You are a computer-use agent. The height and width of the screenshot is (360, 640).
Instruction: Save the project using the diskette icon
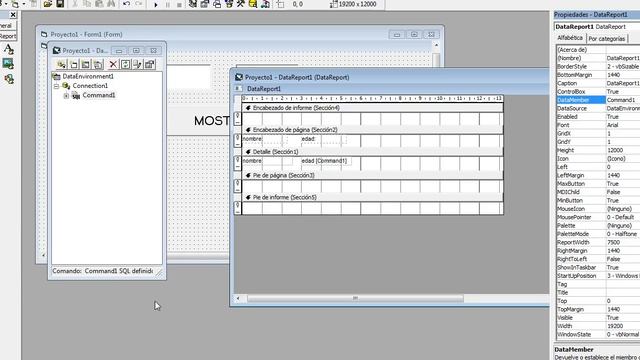[60, 4]
